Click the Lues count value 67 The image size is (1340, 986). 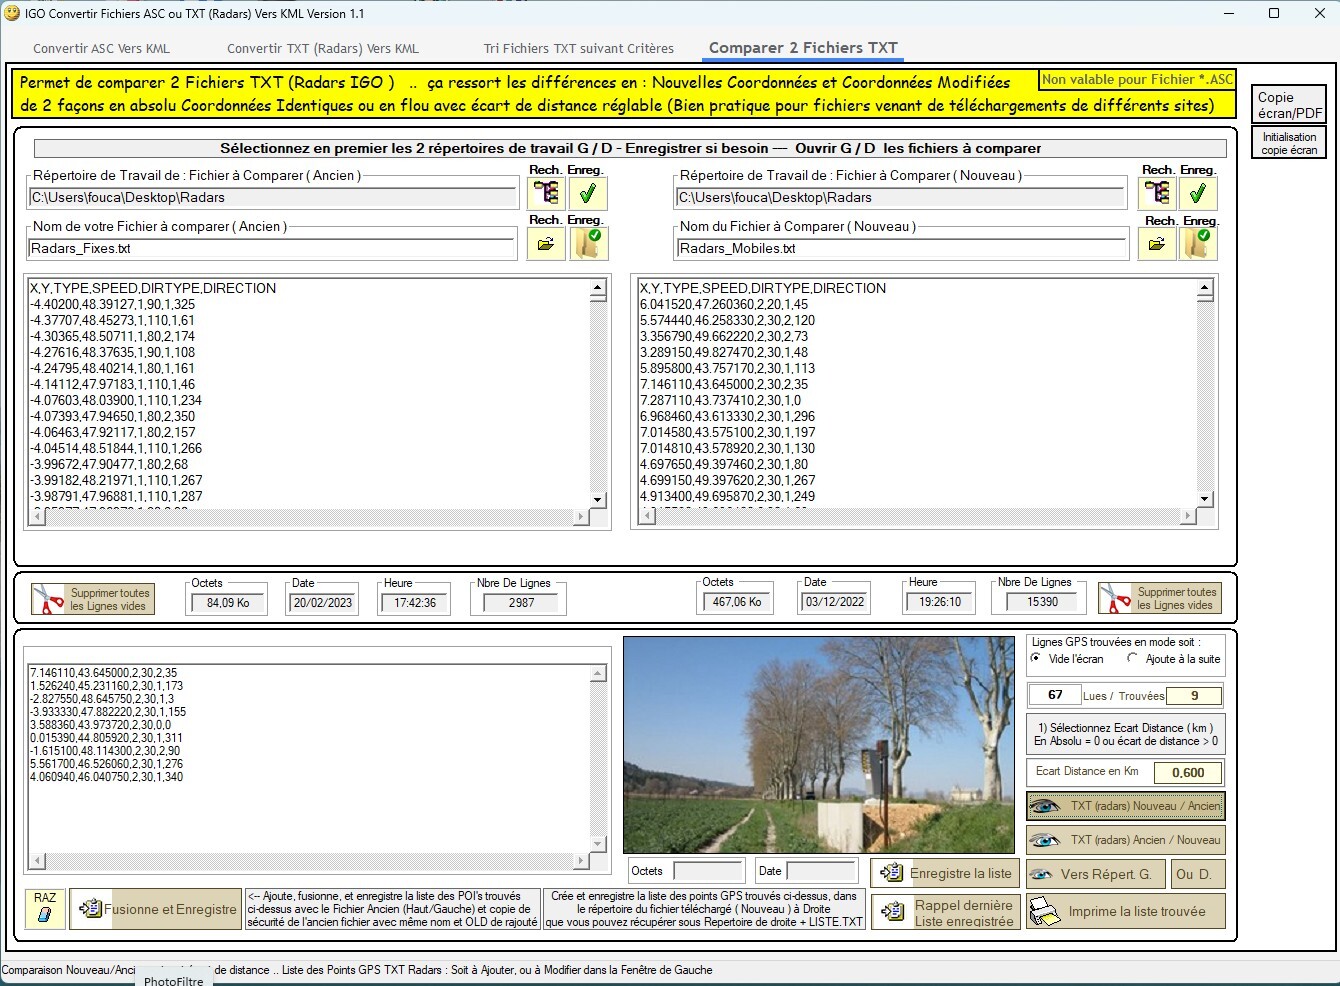(x=1055, y=695)
